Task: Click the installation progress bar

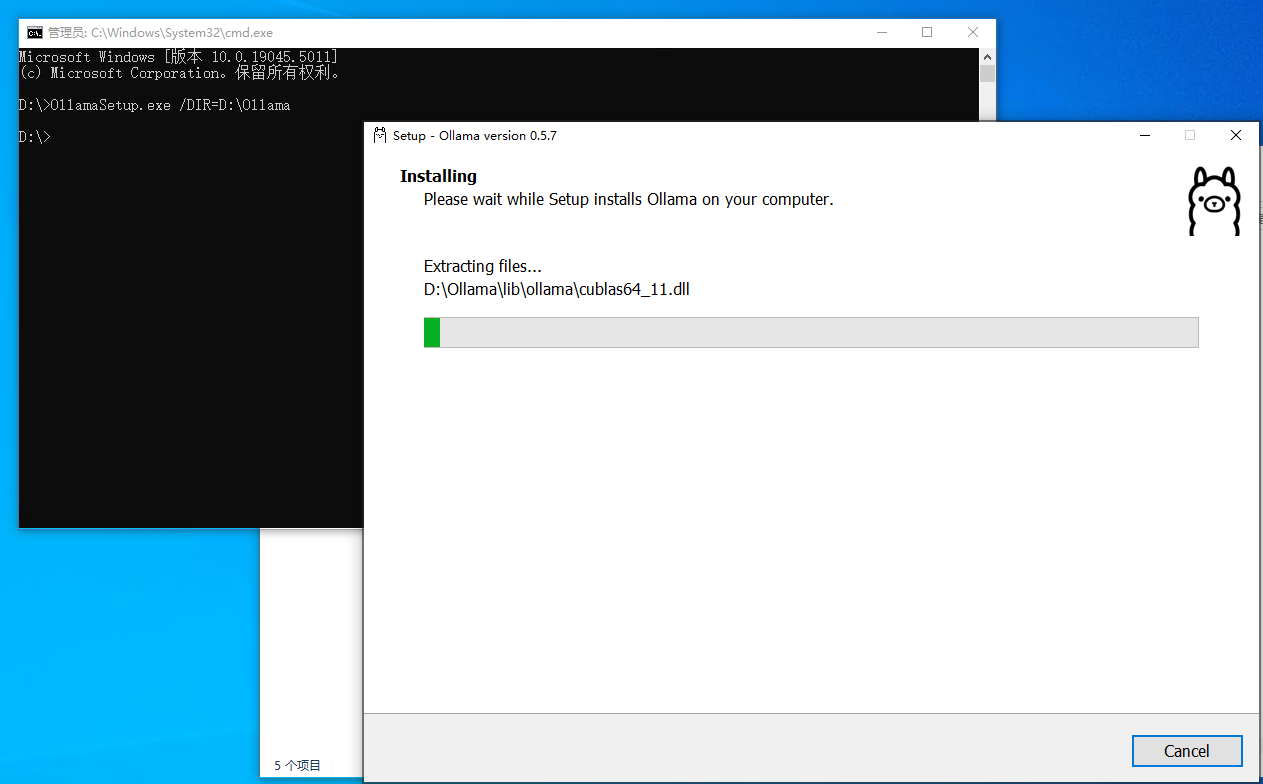Action: pos(811,332)
